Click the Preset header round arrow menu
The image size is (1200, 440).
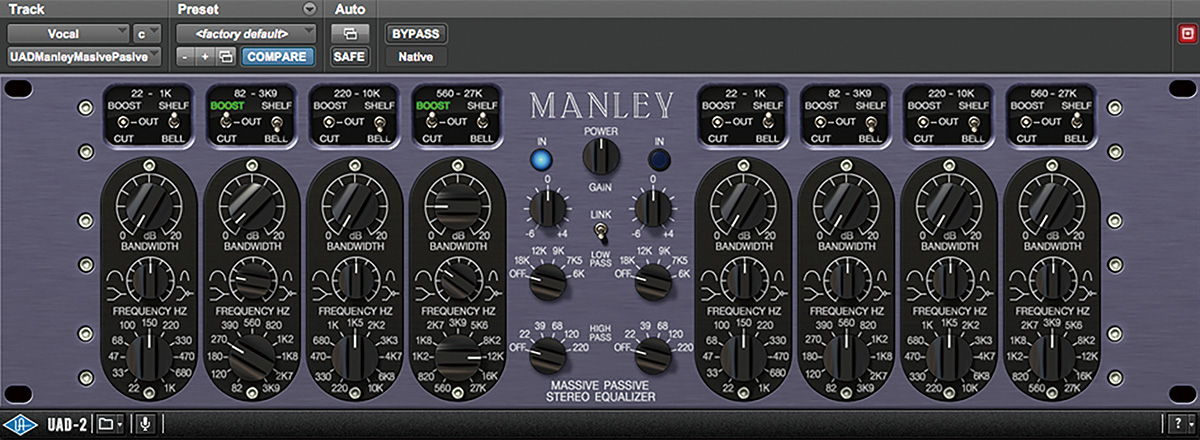[x=307, y=9]
